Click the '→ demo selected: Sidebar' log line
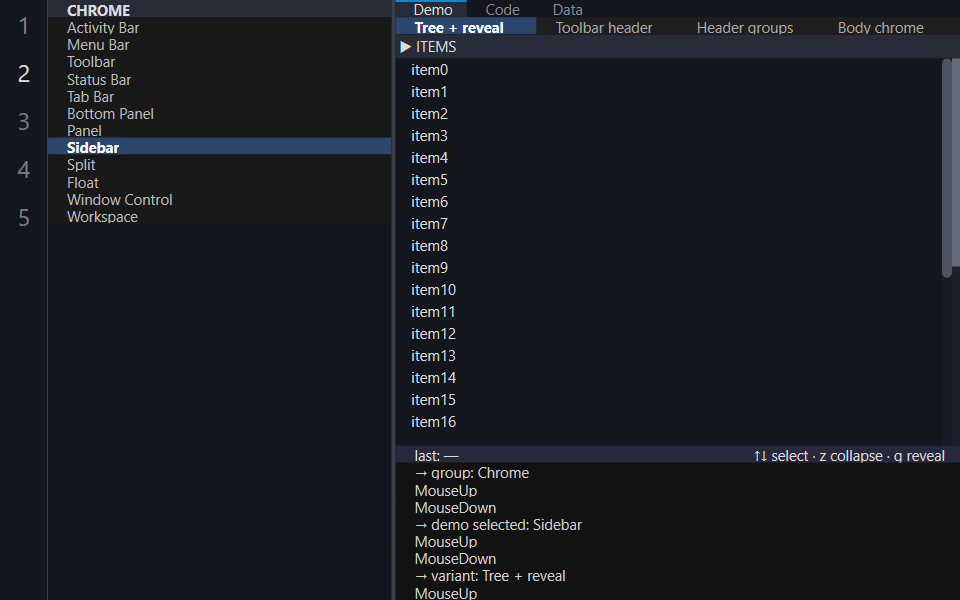This screenshot has height=600, width=960. tap(498, 525)
